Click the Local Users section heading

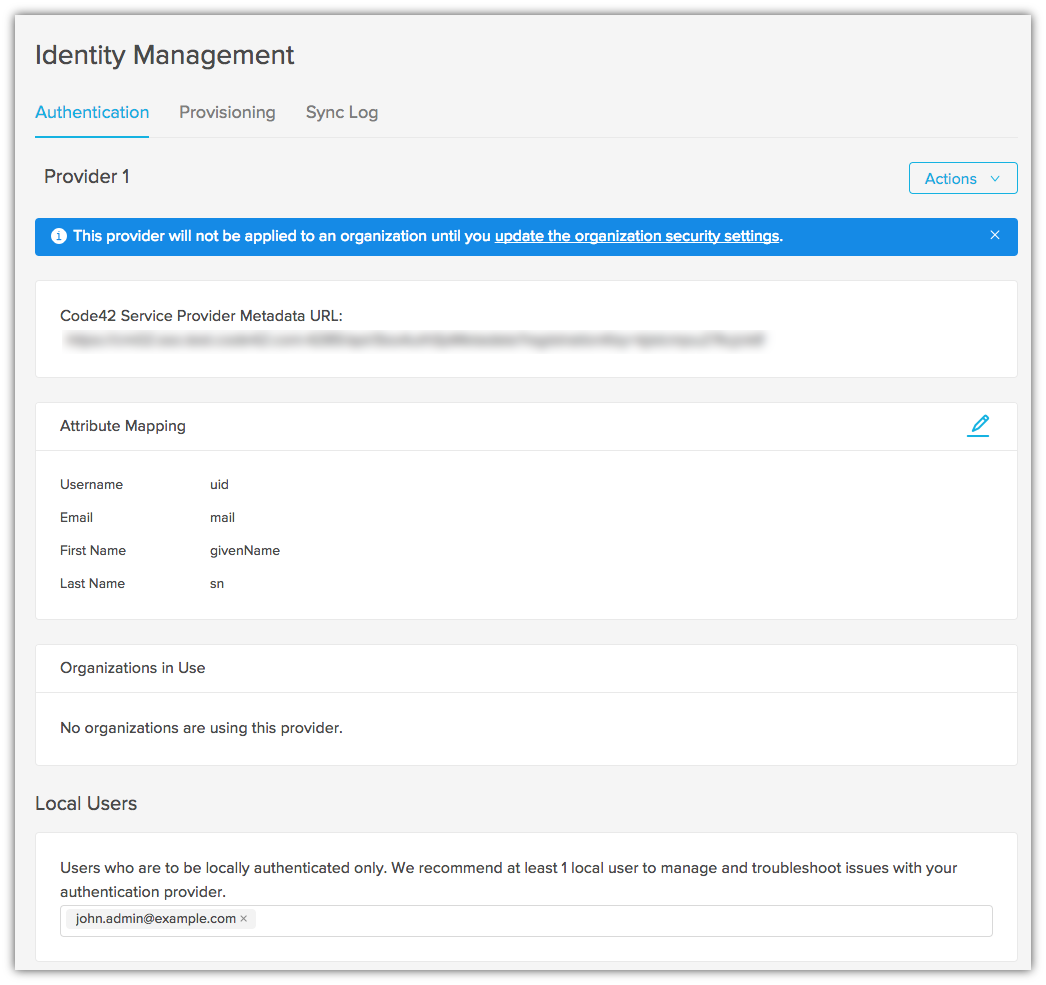coord(85,802)
